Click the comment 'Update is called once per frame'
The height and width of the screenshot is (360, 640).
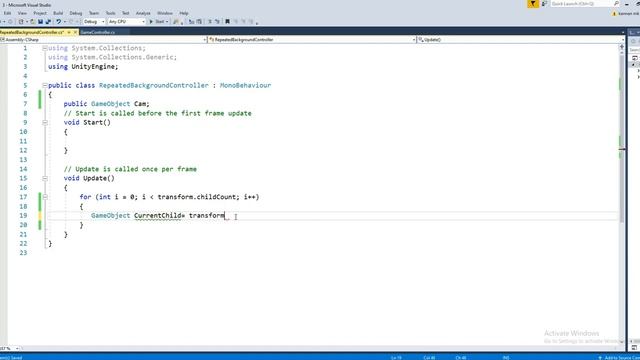(136, 169)
